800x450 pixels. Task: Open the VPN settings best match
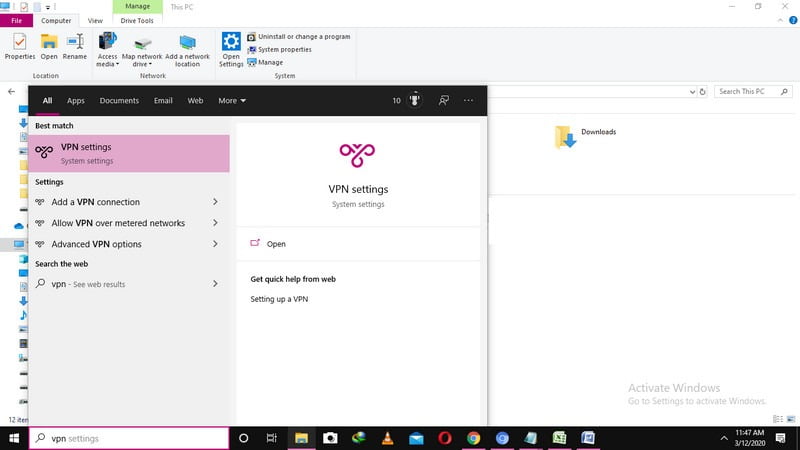(129, 153)
